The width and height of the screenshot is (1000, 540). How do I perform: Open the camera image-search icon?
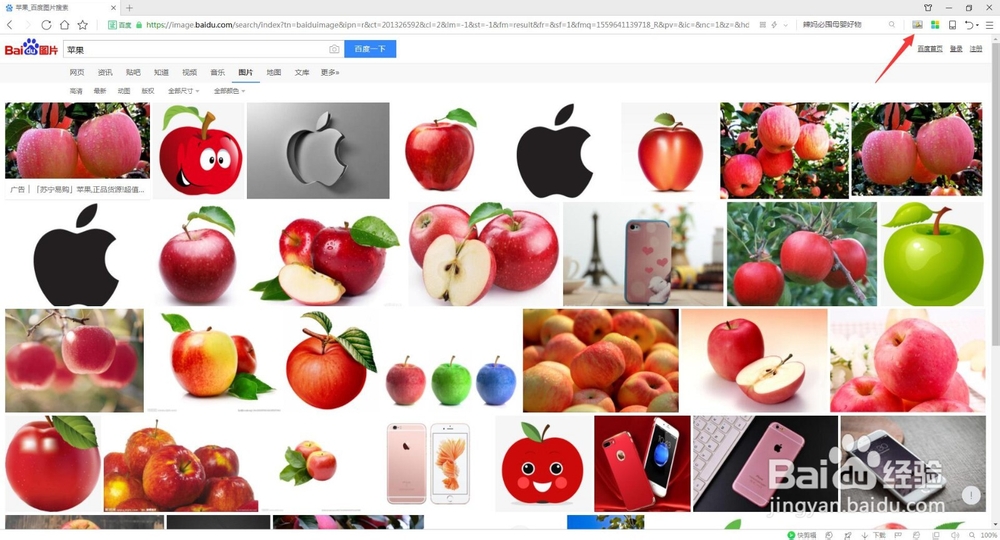334,49
